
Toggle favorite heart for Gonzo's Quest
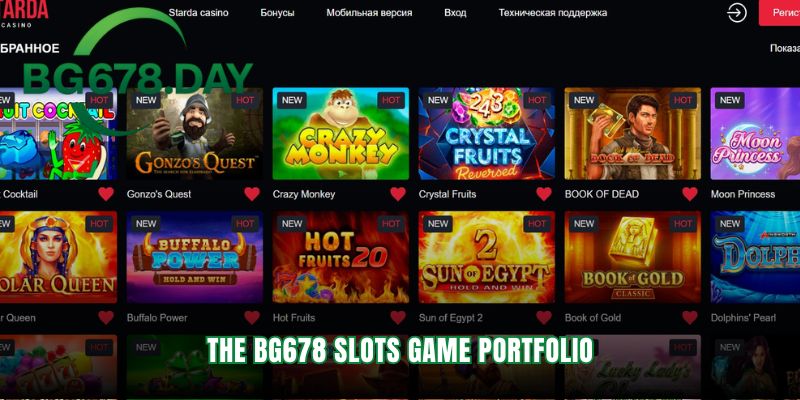(x=252, y=194)
